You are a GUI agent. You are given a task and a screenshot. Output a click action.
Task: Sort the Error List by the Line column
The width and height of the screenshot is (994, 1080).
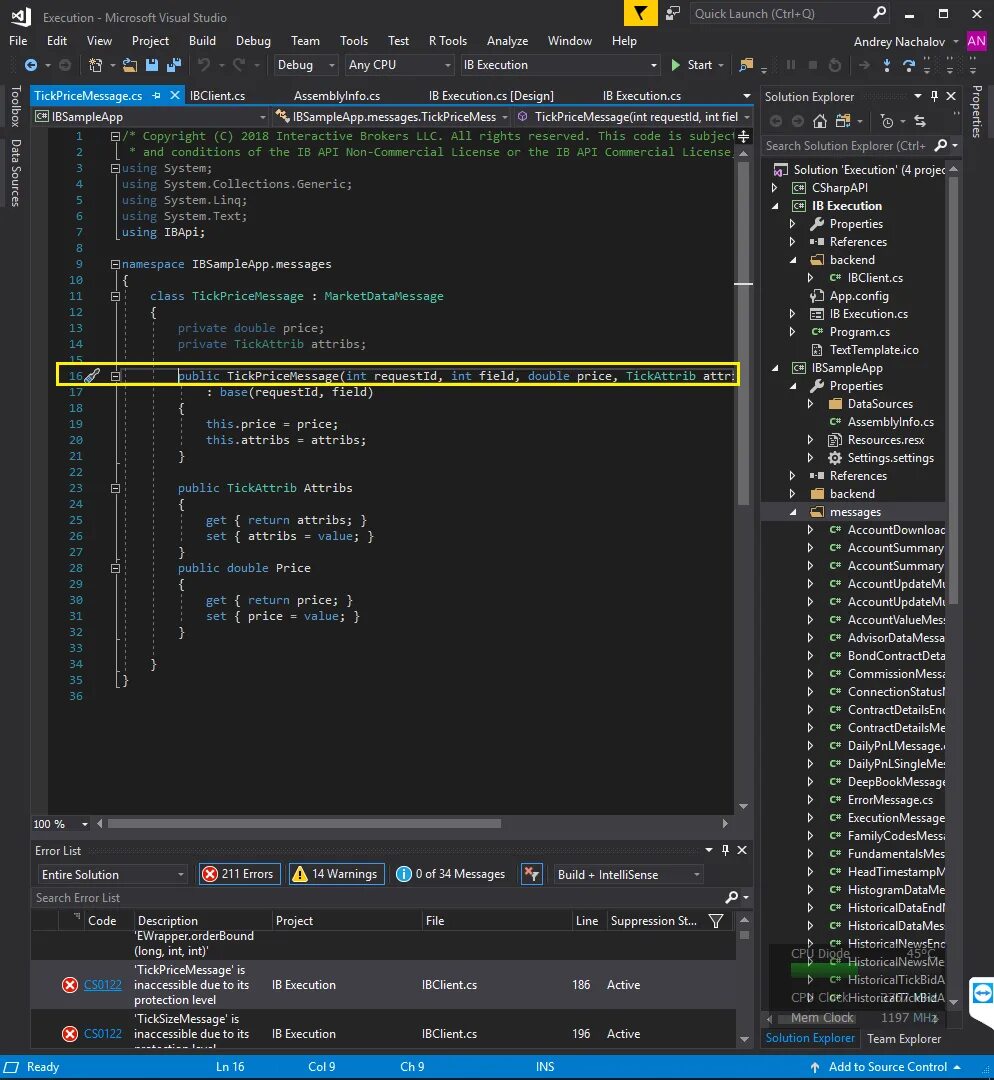tap(586, 921)
